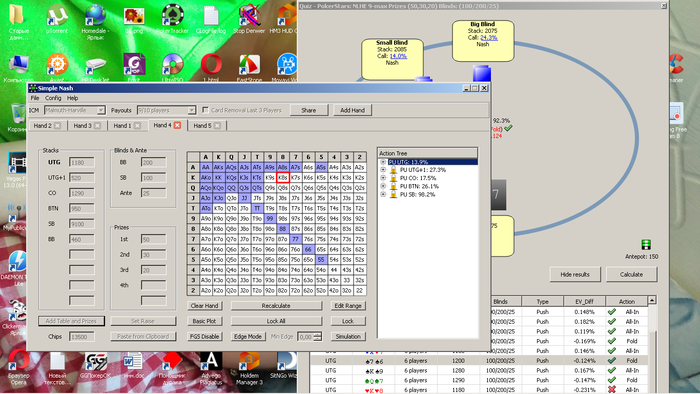The width and height of the screenshot is (700, 394).
Task: Click the Simulation button
Action: (x=348, y=336)
